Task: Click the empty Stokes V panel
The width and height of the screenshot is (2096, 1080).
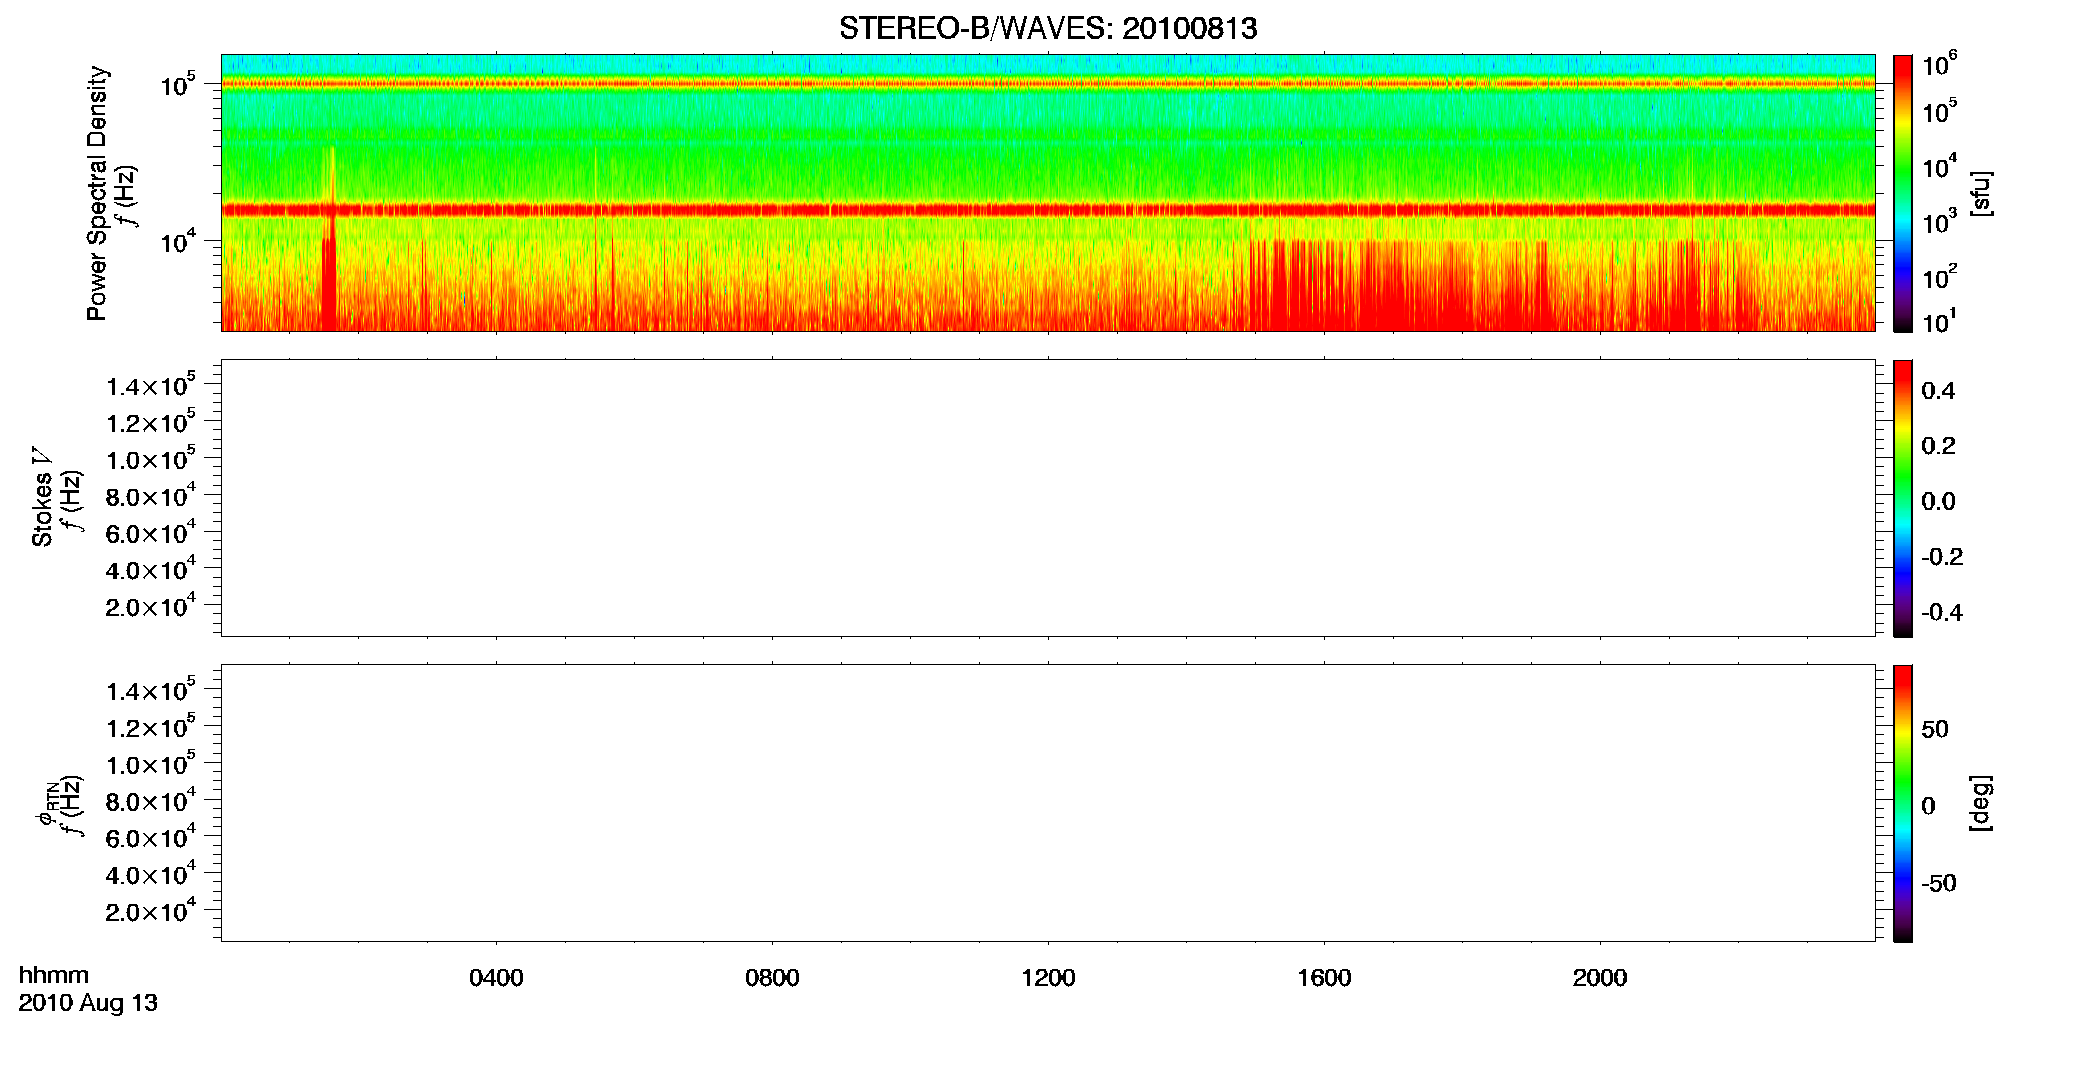Action: (x=1048, y=498)
